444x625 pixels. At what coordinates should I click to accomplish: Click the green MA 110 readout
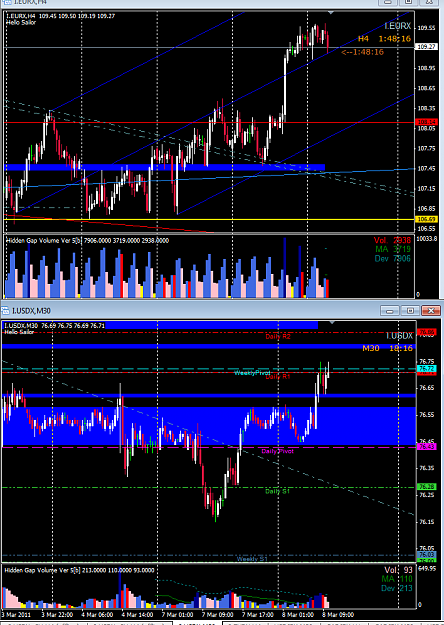click(397, 579)
